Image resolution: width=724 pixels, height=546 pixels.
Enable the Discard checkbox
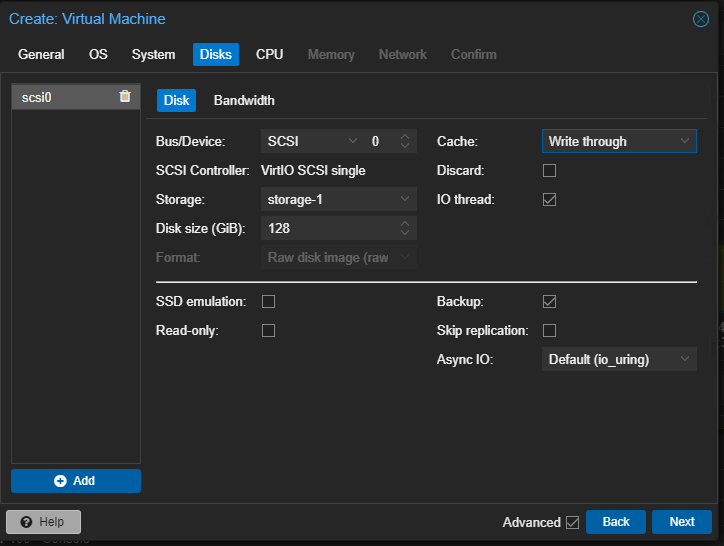click(x=549, y=170)
